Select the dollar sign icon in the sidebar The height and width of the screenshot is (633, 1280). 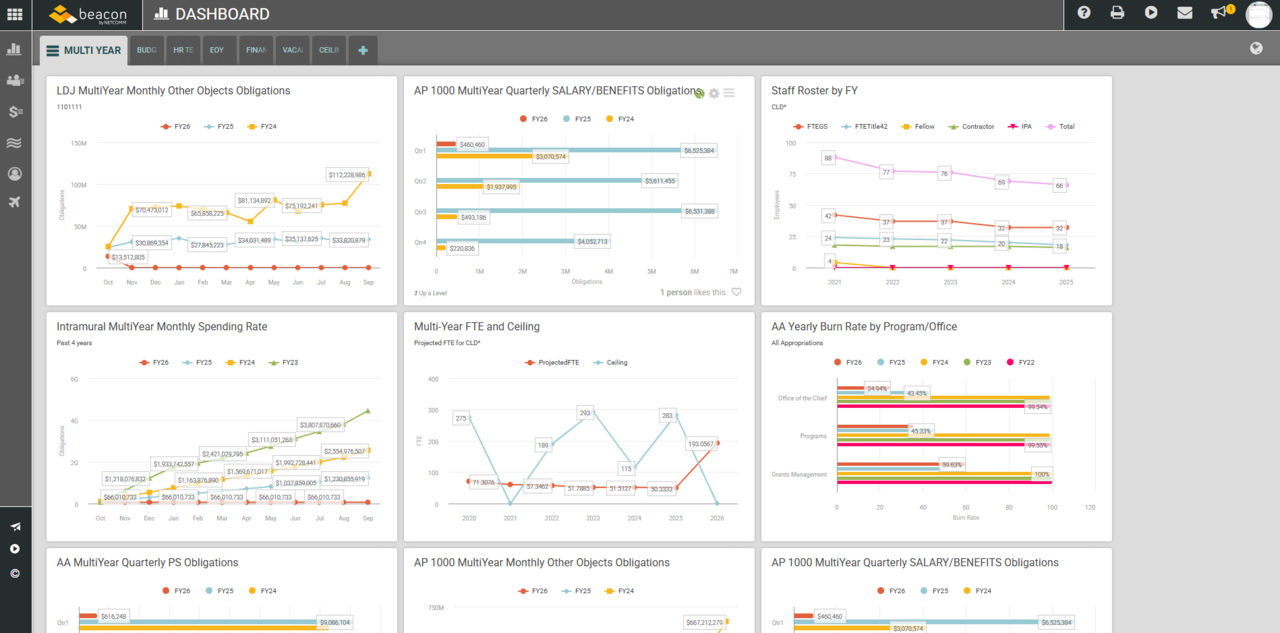click(x=15, y=111)
